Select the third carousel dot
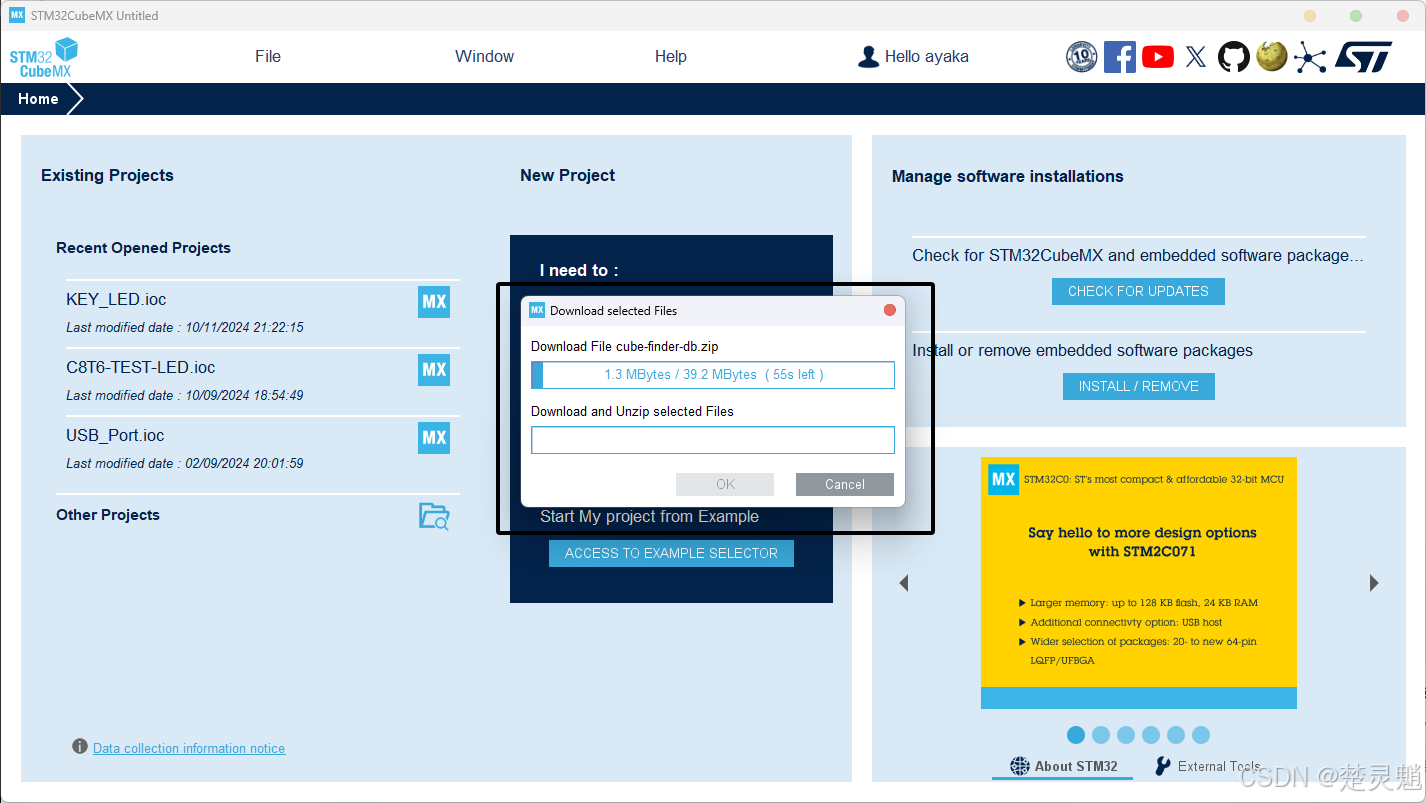Image resolution: width=1426 pixels, height=803 pixels. [x=1126, y=735]
